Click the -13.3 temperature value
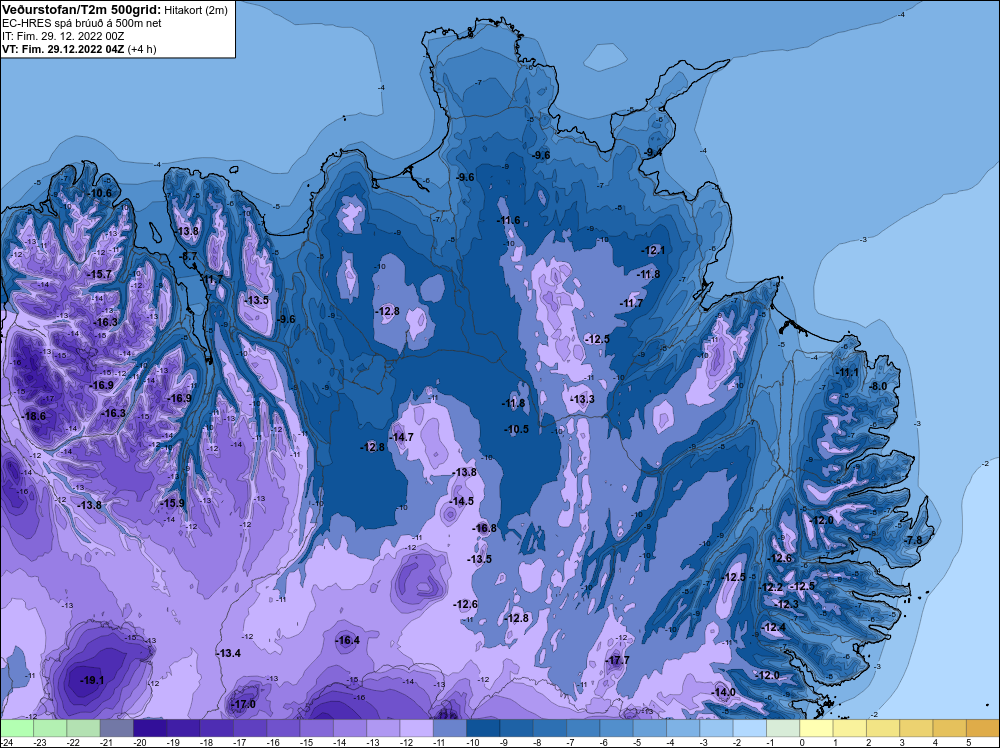Viewport: 1000px width, 748px height. pyautogui.click(x=582, y=399)
